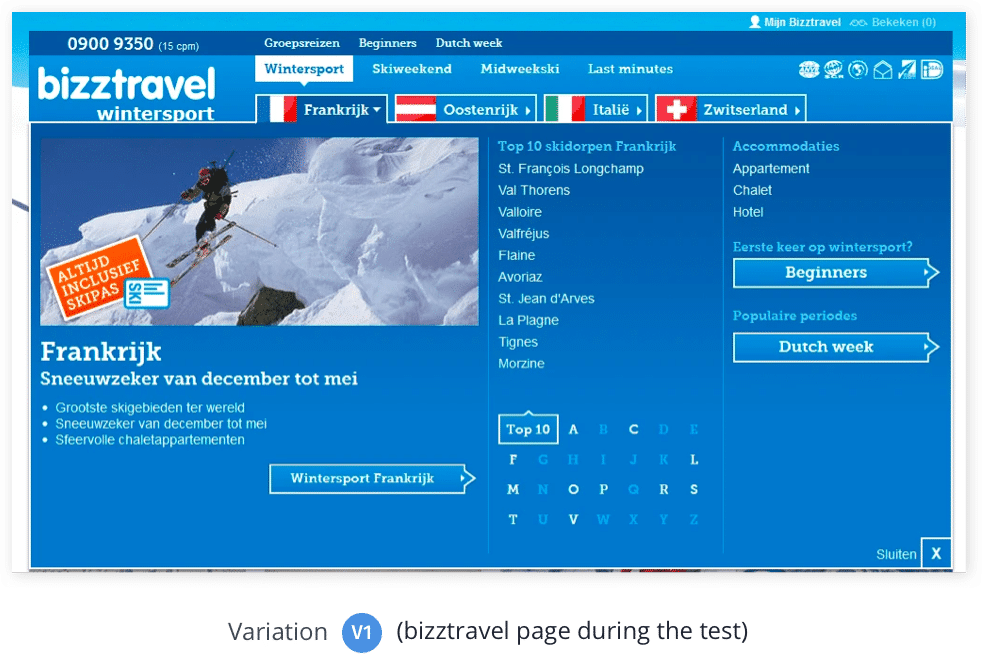The image size is (982, 654).
Task: Click the globe emblem icon
Action: tap(857, 70)
